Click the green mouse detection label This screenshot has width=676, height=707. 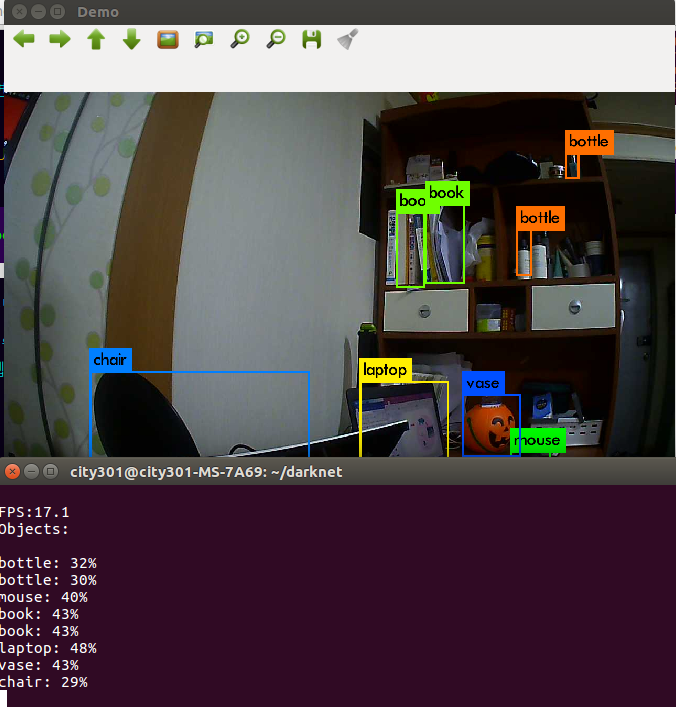pyautogui.click(x=538, y=440)
